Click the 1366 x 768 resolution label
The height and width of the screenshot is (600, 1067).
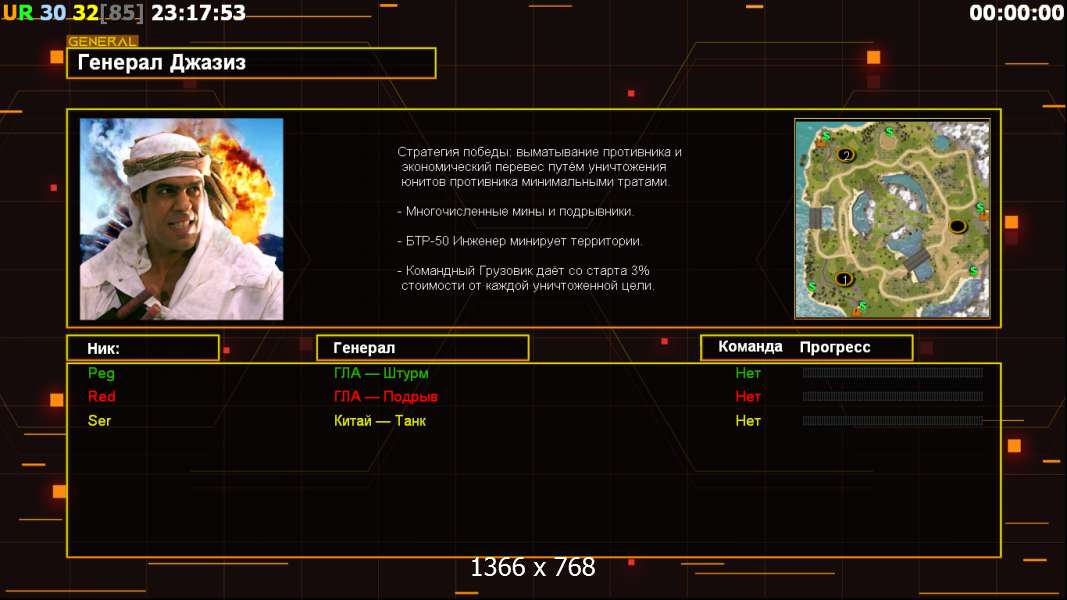pos(533,567)
